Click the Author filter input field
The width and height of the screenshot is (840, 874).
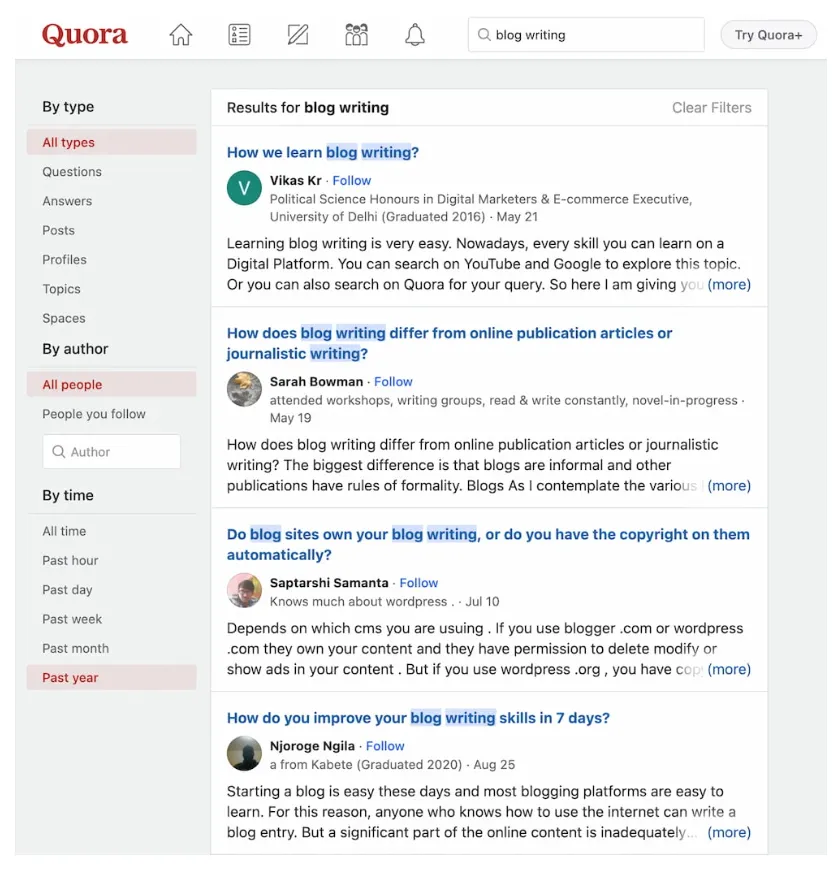[111, 451]
